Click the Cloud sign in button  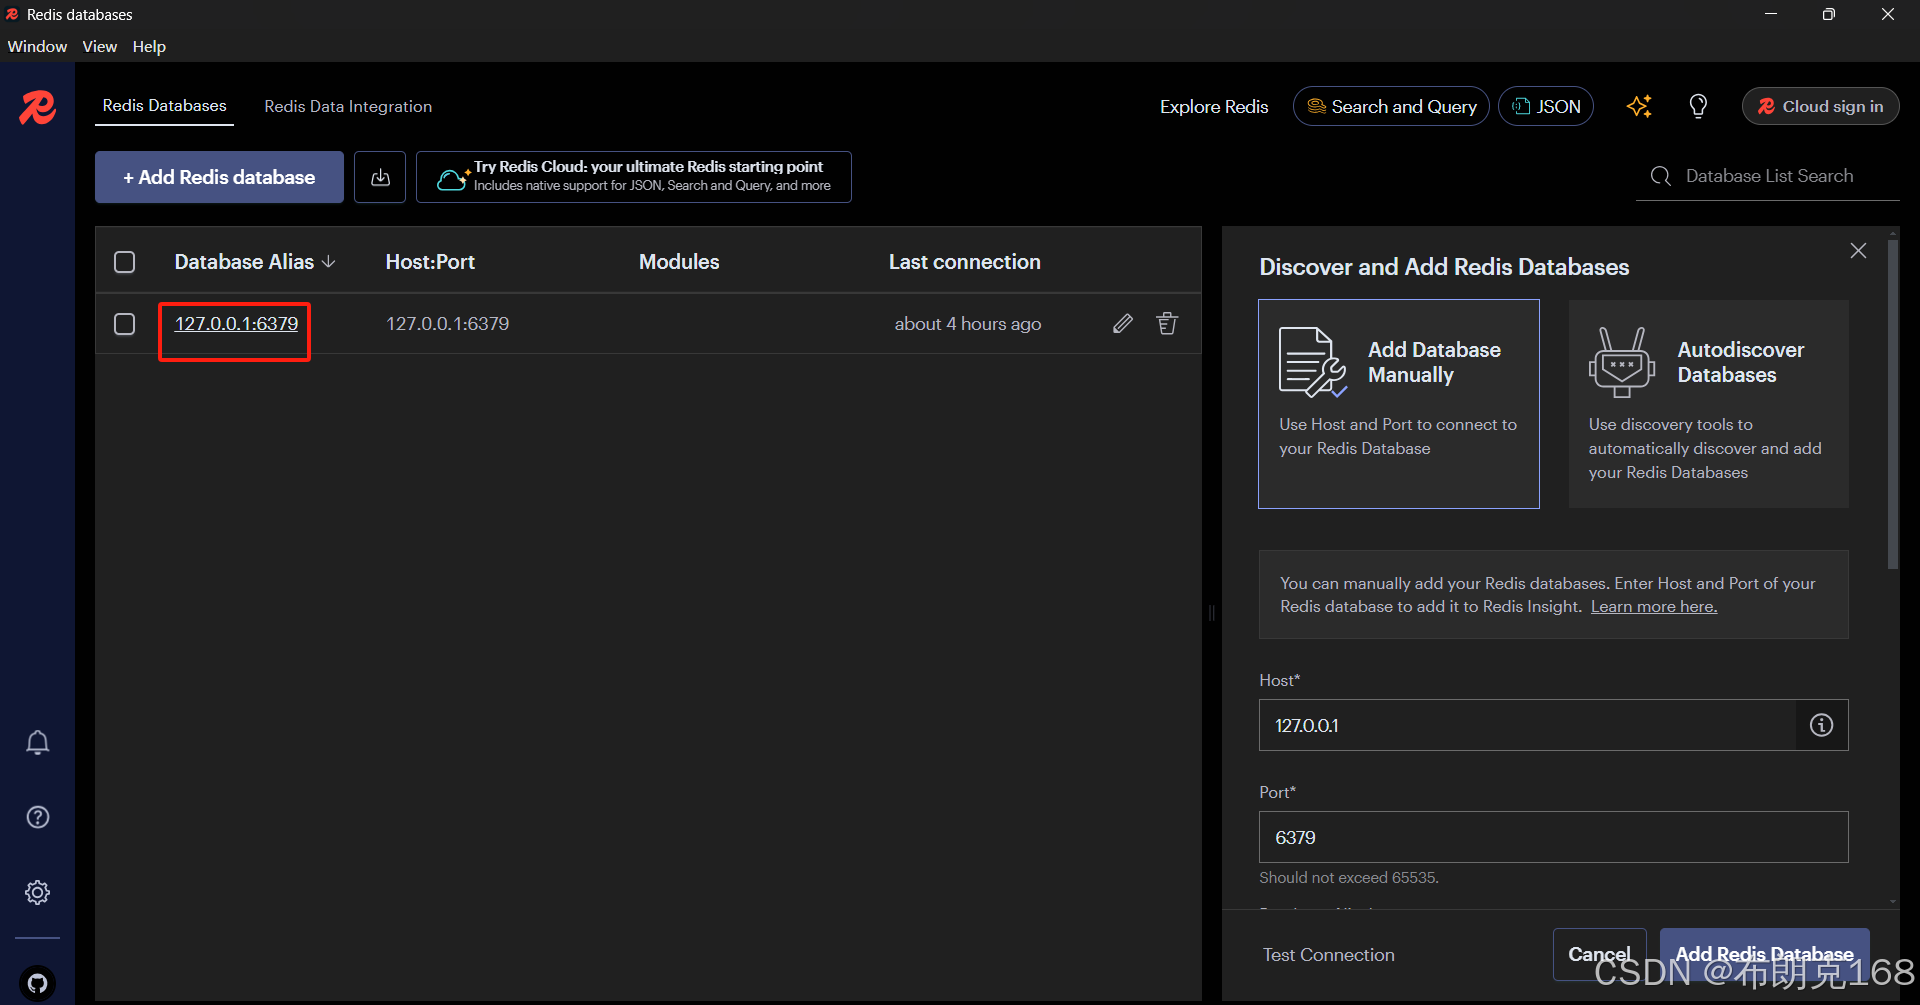1820,106
